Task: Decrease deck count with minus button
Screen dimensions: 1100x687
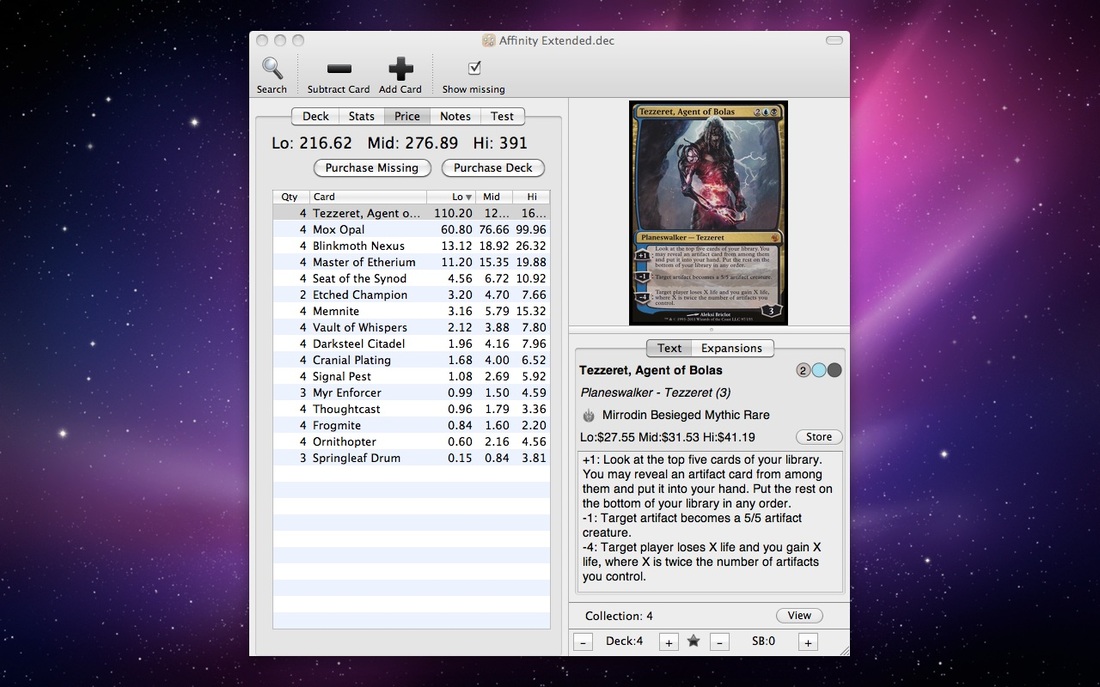Action: click(584, 642)
